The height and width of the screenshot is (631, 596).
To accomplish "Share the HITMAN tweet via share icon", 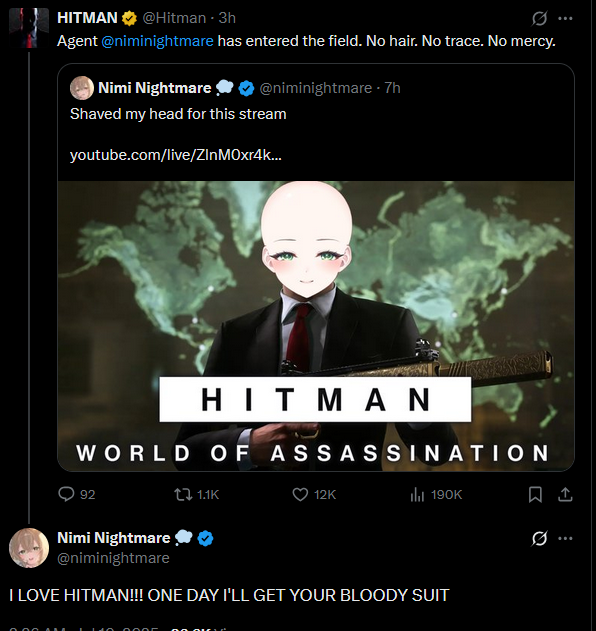I will [x=565, y=494].
